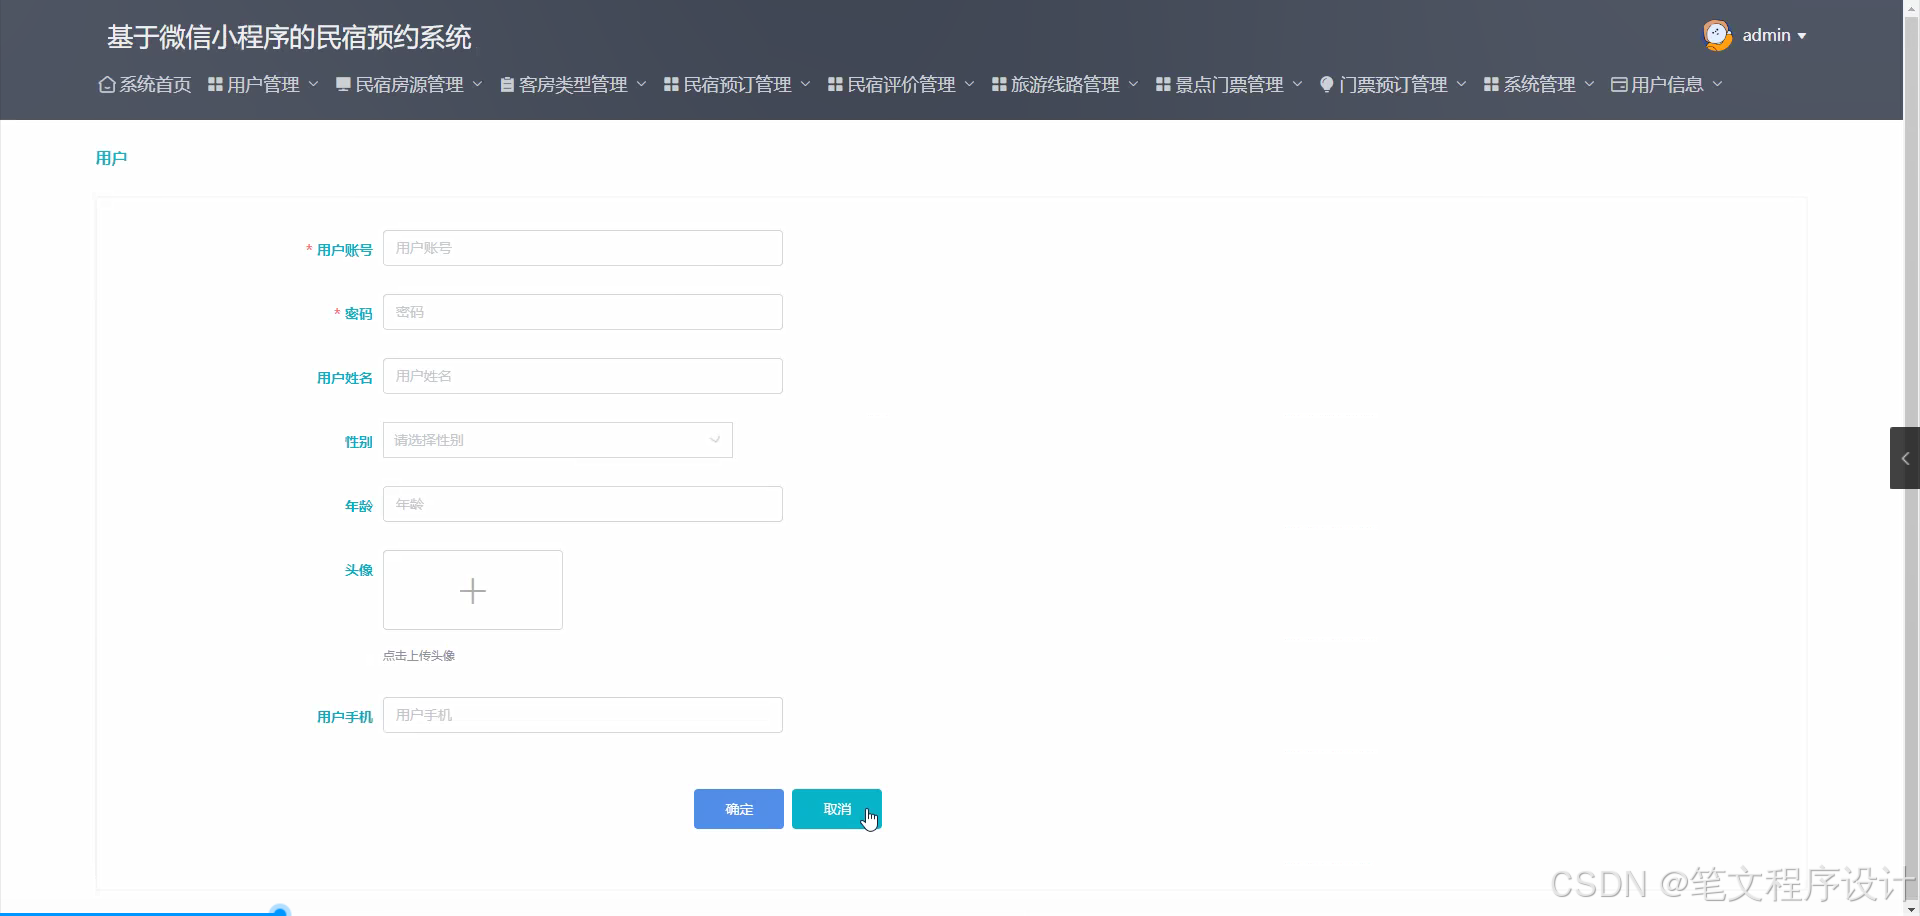
Task: Click the 用户账号 input field
Action: coord(583,247)
